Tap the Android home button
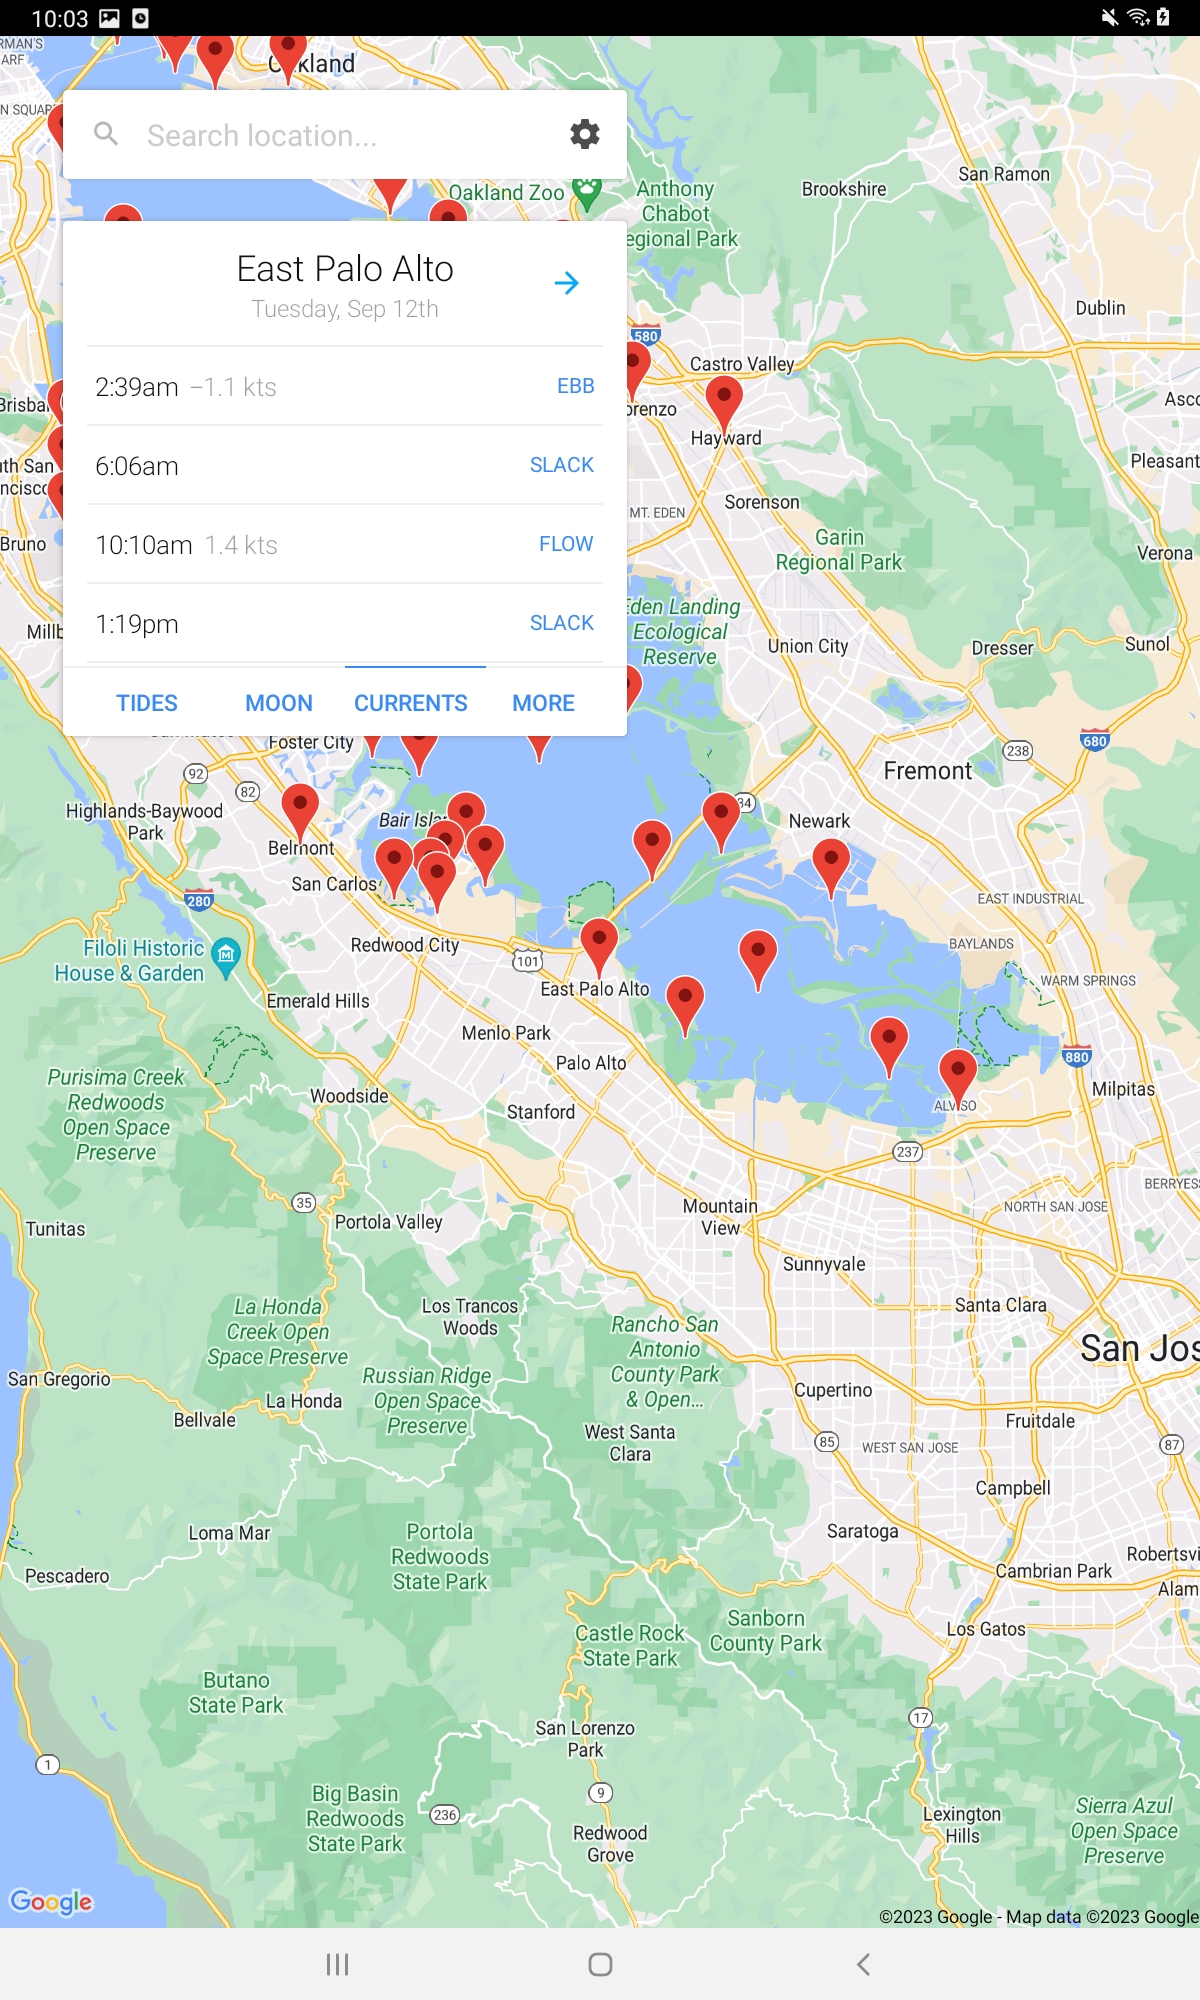Viewport: 1200px width, 2000px height. tap(600, 1964)
